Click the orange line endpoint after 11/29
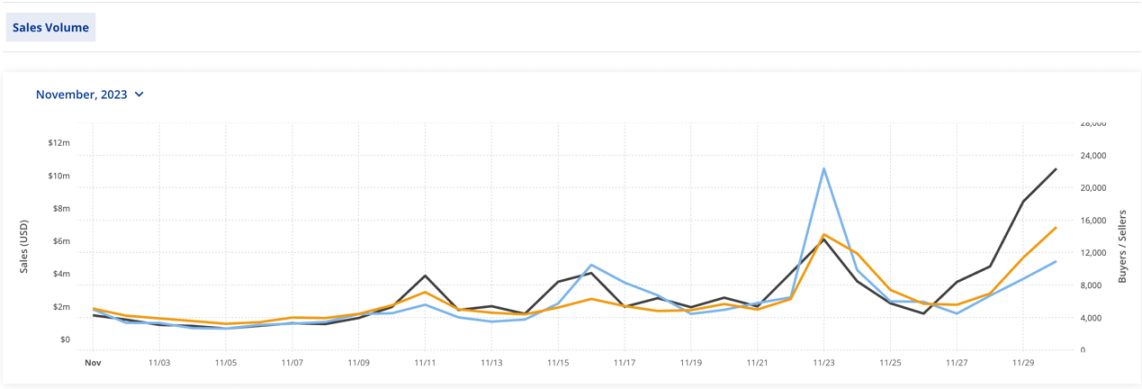 [1056, 227]
